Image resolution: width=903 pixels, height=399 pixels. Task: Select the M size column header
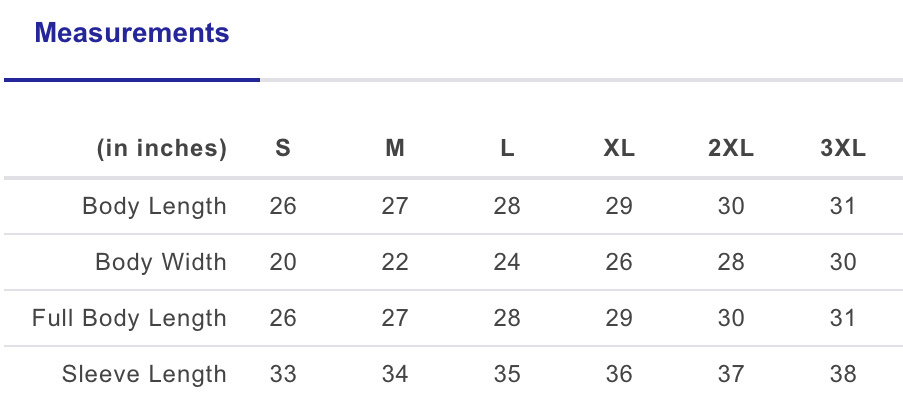395,149
